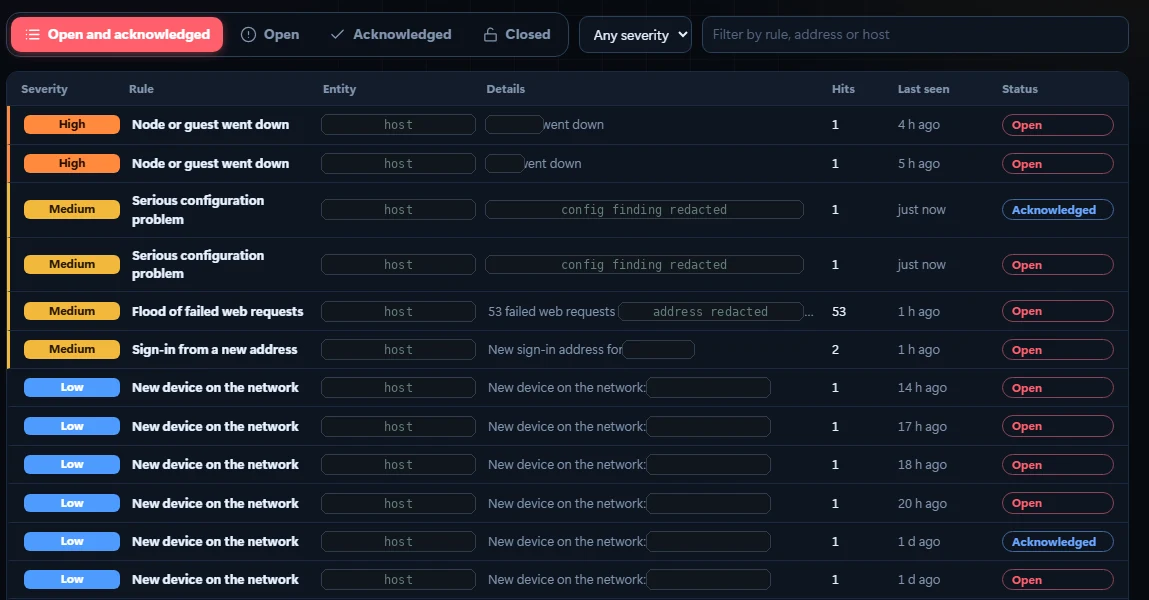Click the 1 h ago value on Flood row
Screen dimensions: 1149x600
(919, 311)
